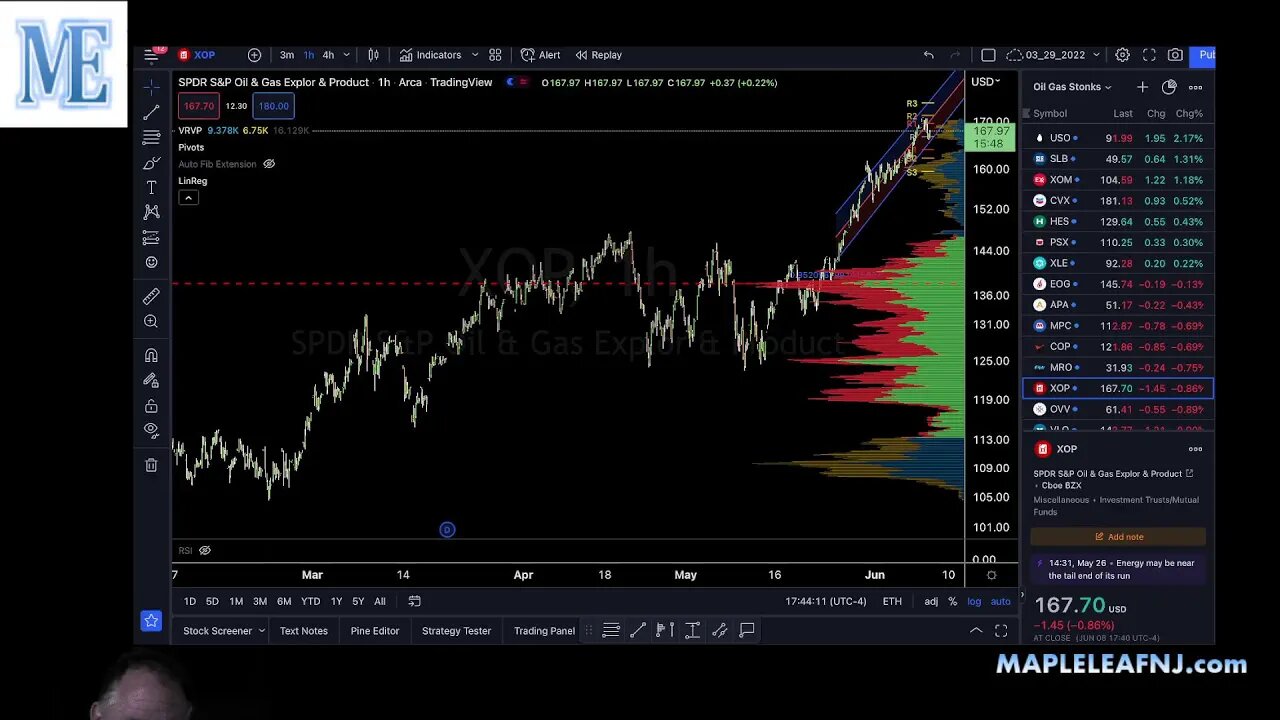Take a chart snapshot with camera icon
1280x720 pixels.
1175,55
